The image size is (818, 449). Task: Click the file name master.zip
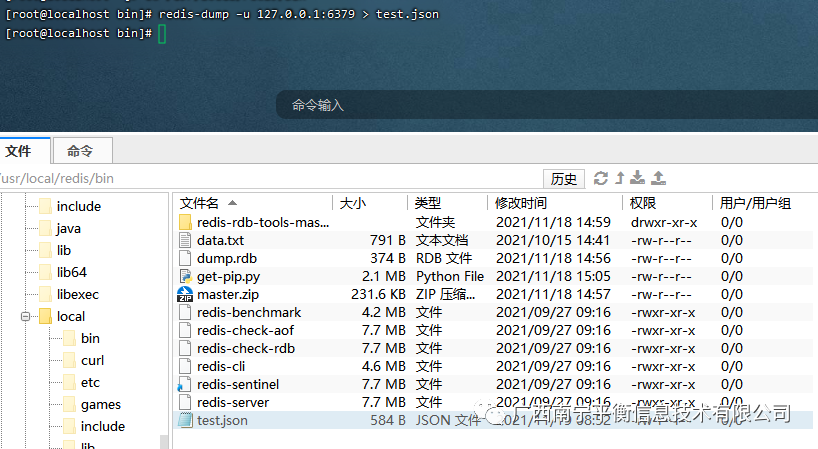pyautogui.click(x=227, y=295)
